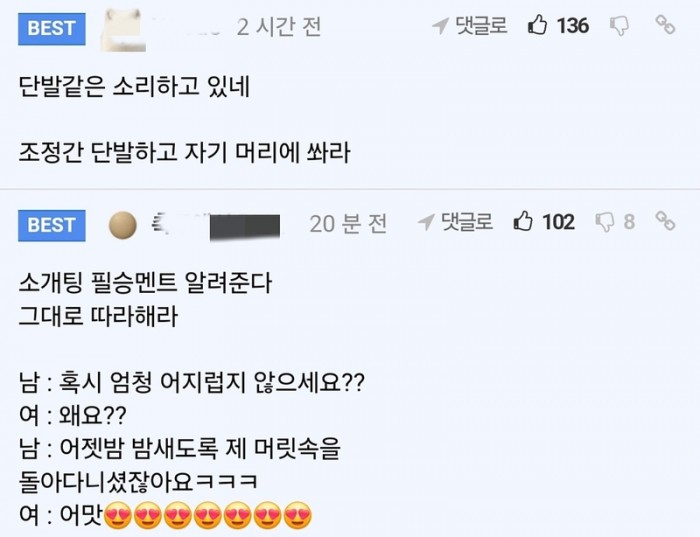Click the line "소개팅 필승멘트 알려준다"

tap(145, 284)
